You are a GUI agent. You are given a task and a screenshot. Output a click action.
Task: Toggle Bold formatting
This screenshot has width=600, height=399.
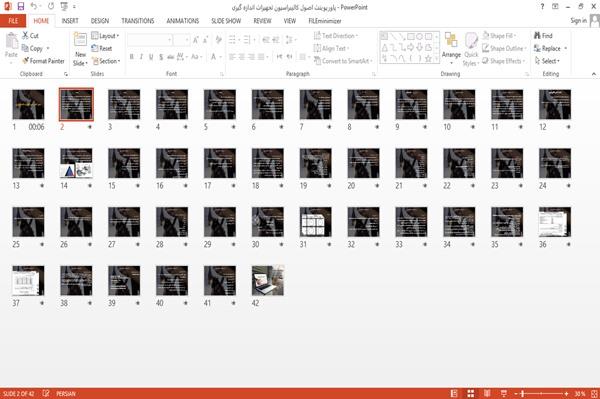pyautogui.click(x=132, y=57)
